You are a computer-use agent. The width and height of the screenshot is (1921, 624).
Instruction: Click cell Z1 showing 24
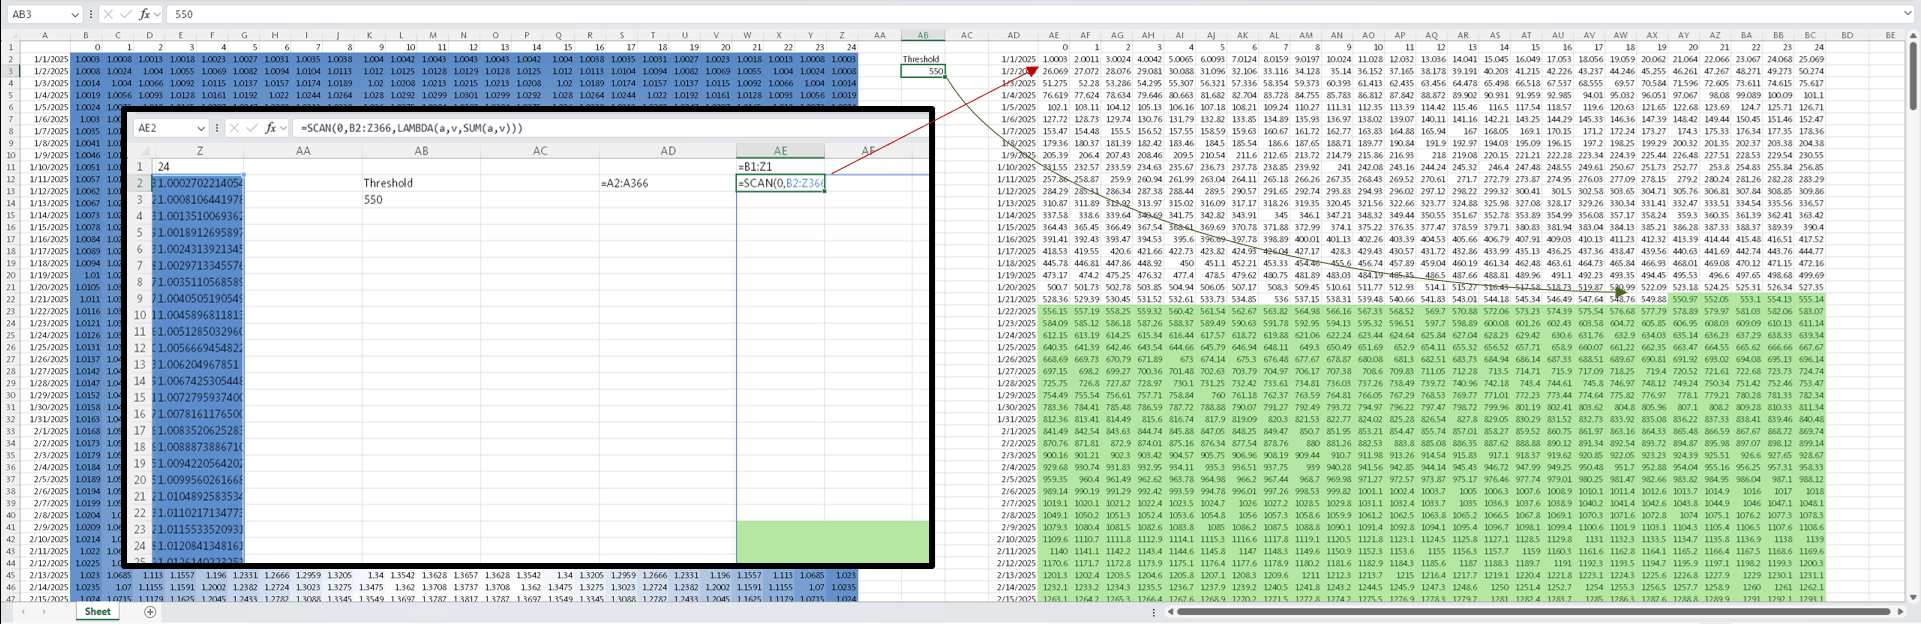click(842, 47)
